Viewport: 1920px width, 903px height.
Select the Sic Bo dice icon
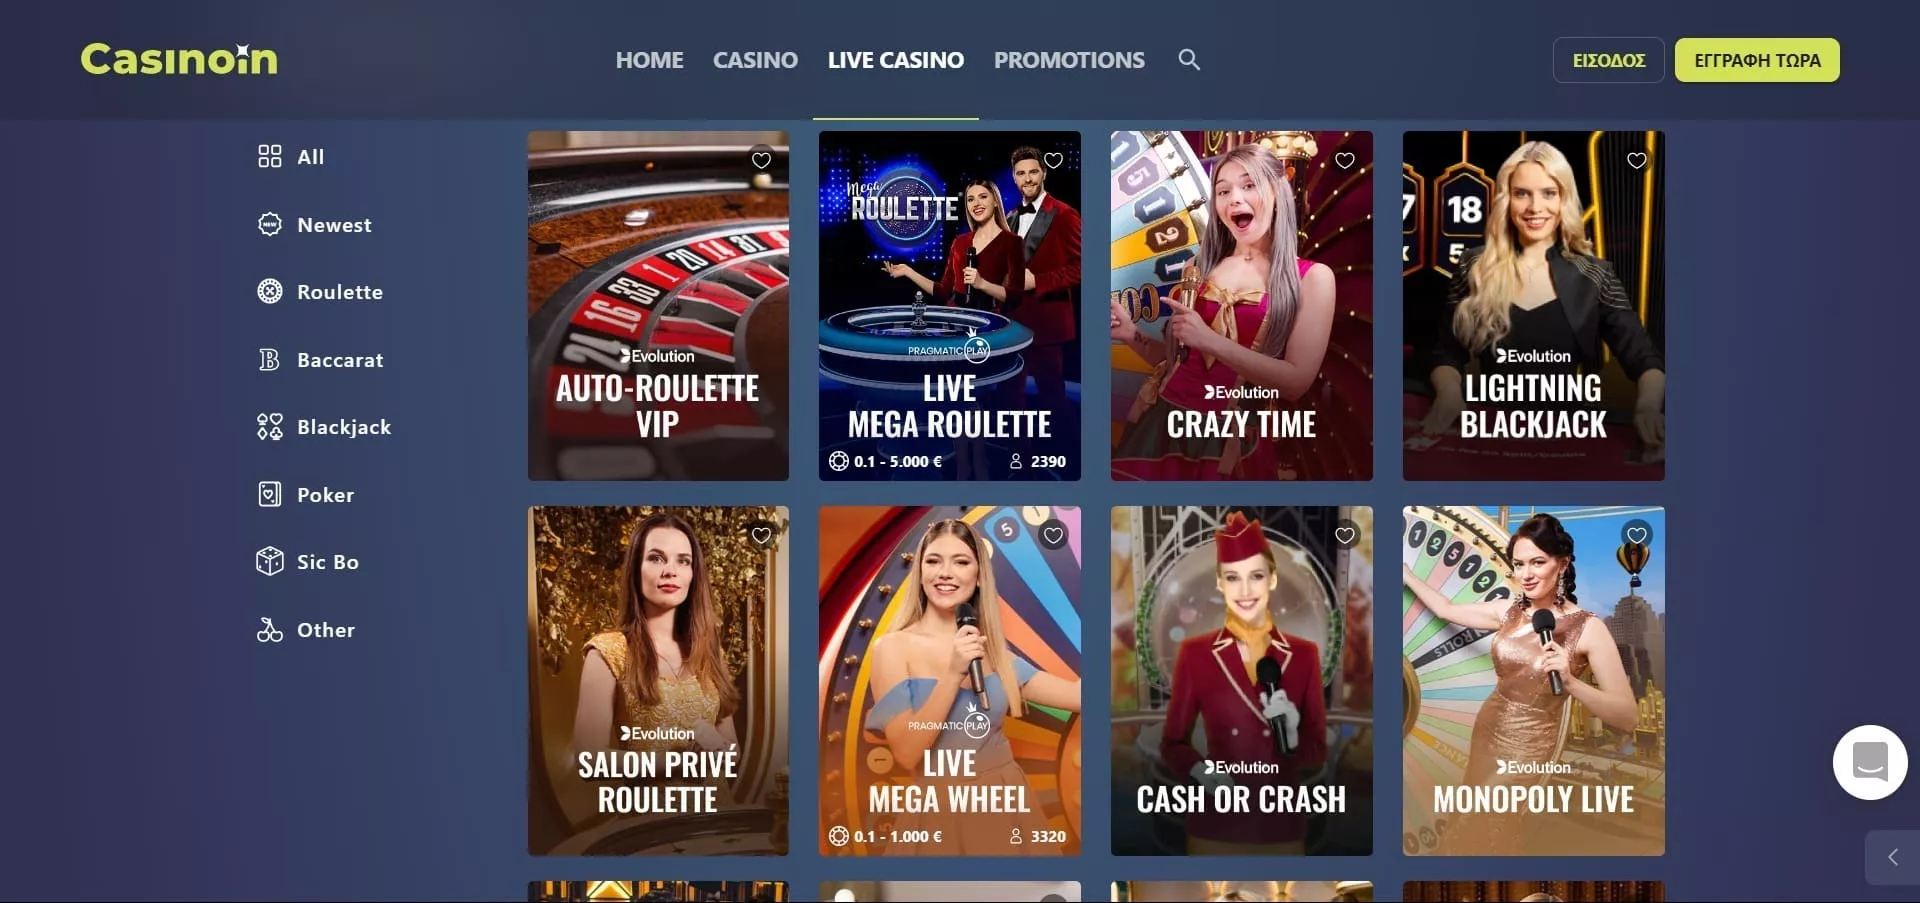pyautogui.click(x=270, y=561)
